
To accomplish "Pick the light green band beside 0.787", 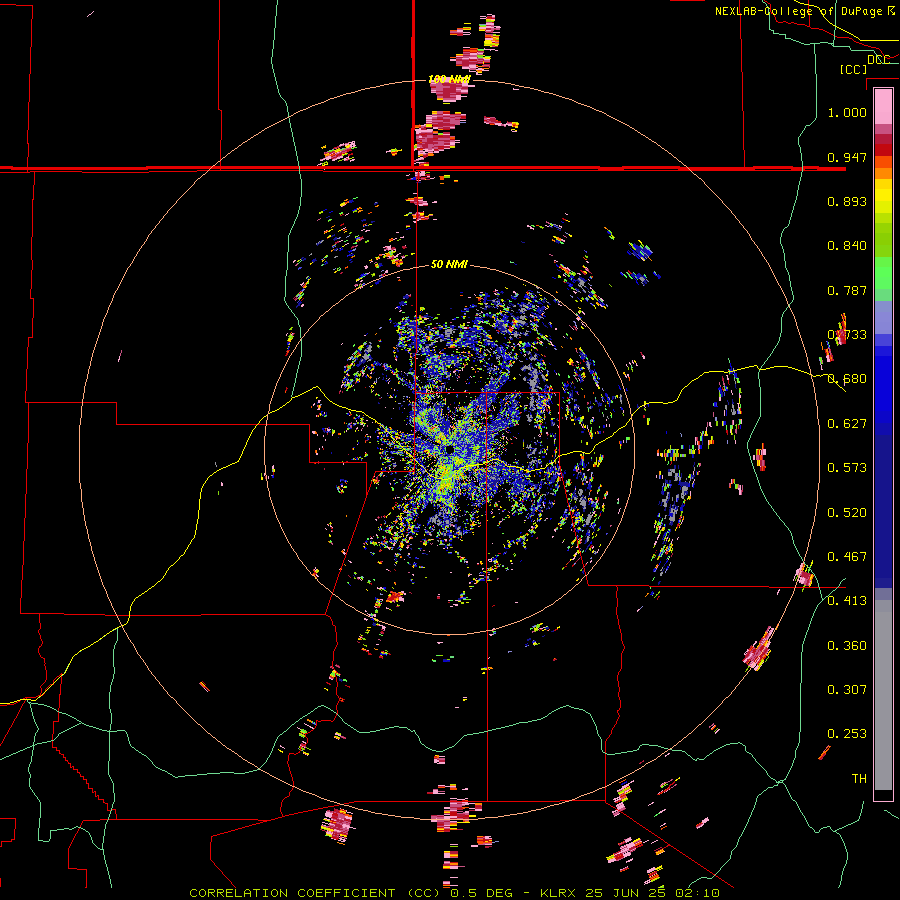I will coord(883,278).
